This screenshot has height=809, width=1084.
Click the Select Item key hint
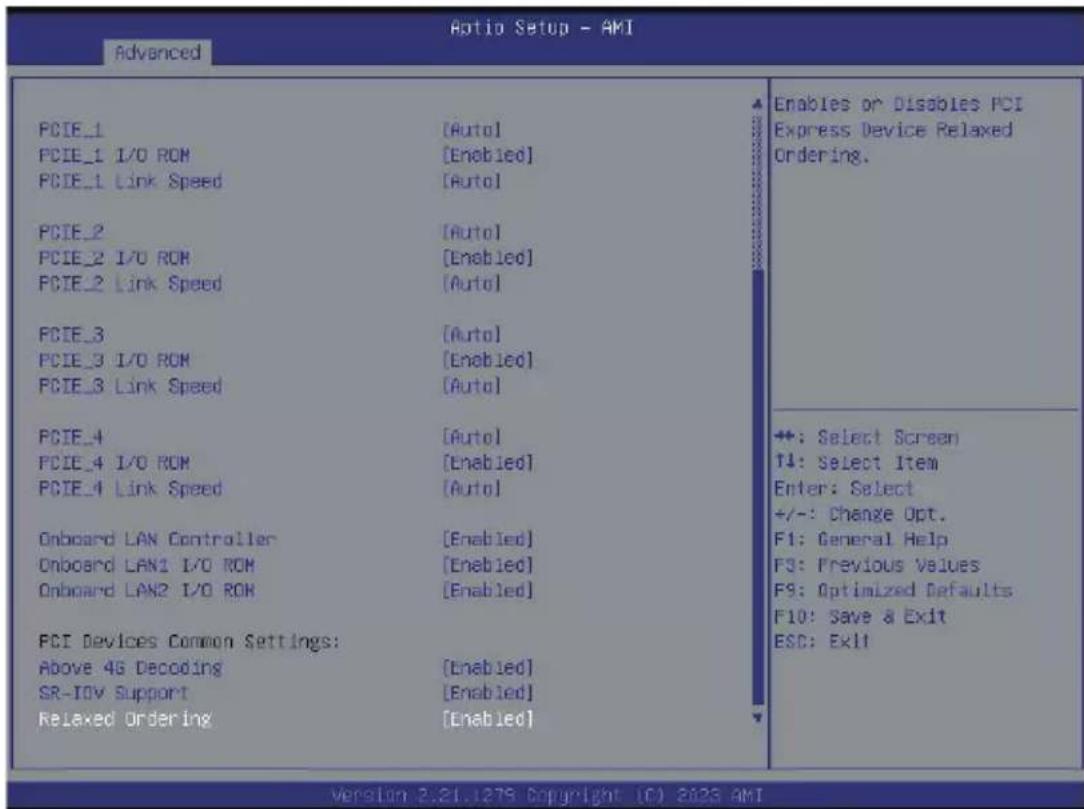[857, 463]
